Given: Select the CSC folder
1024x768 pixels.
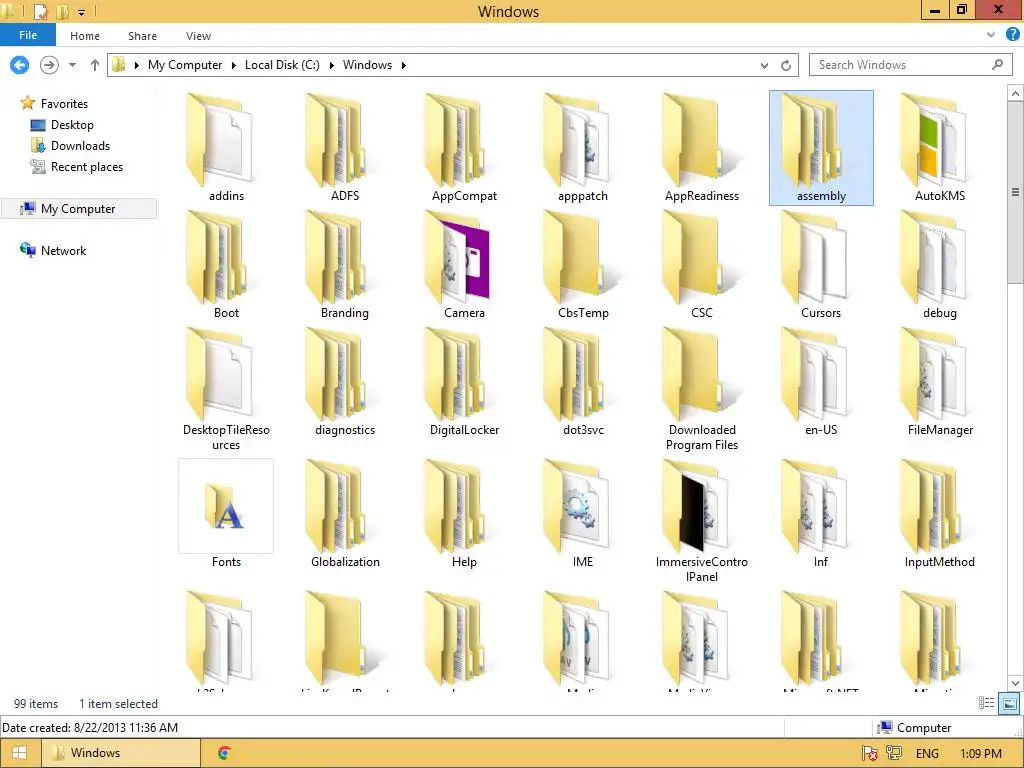Looking at the screenshot, I should pyautogui.click(x=702, y=264).
